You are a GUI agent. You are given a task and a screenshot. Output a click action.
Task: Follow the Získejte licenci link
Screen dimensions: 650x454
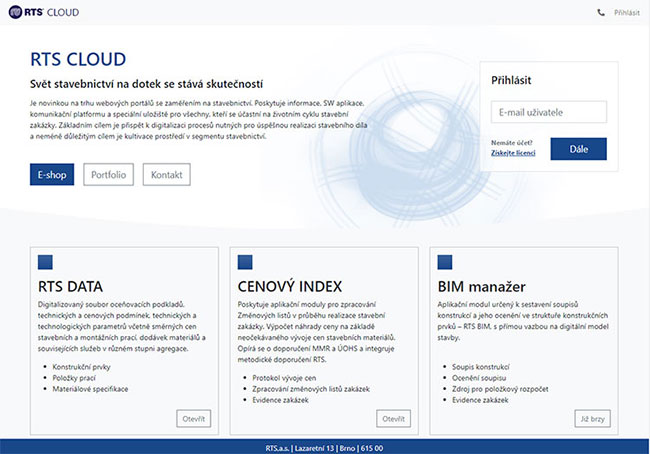click(x=513, y=153)
